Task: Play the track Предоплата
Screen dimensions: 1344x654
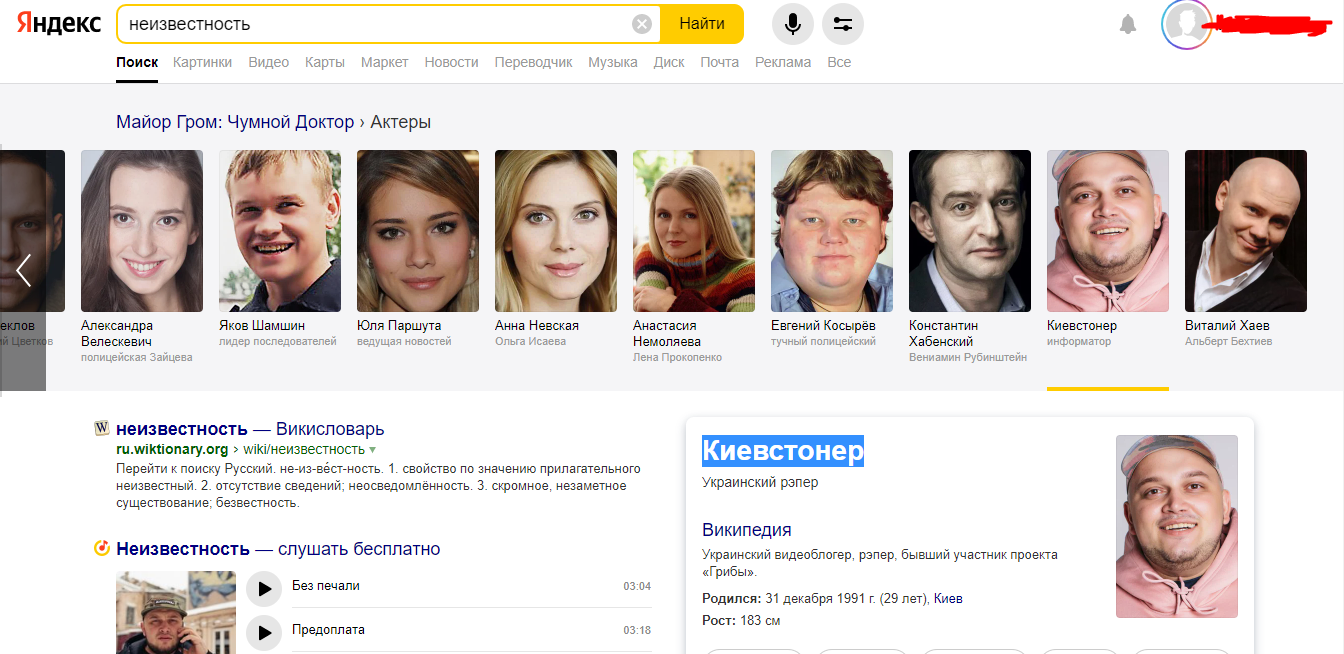Action: click(x=264, y=631)
